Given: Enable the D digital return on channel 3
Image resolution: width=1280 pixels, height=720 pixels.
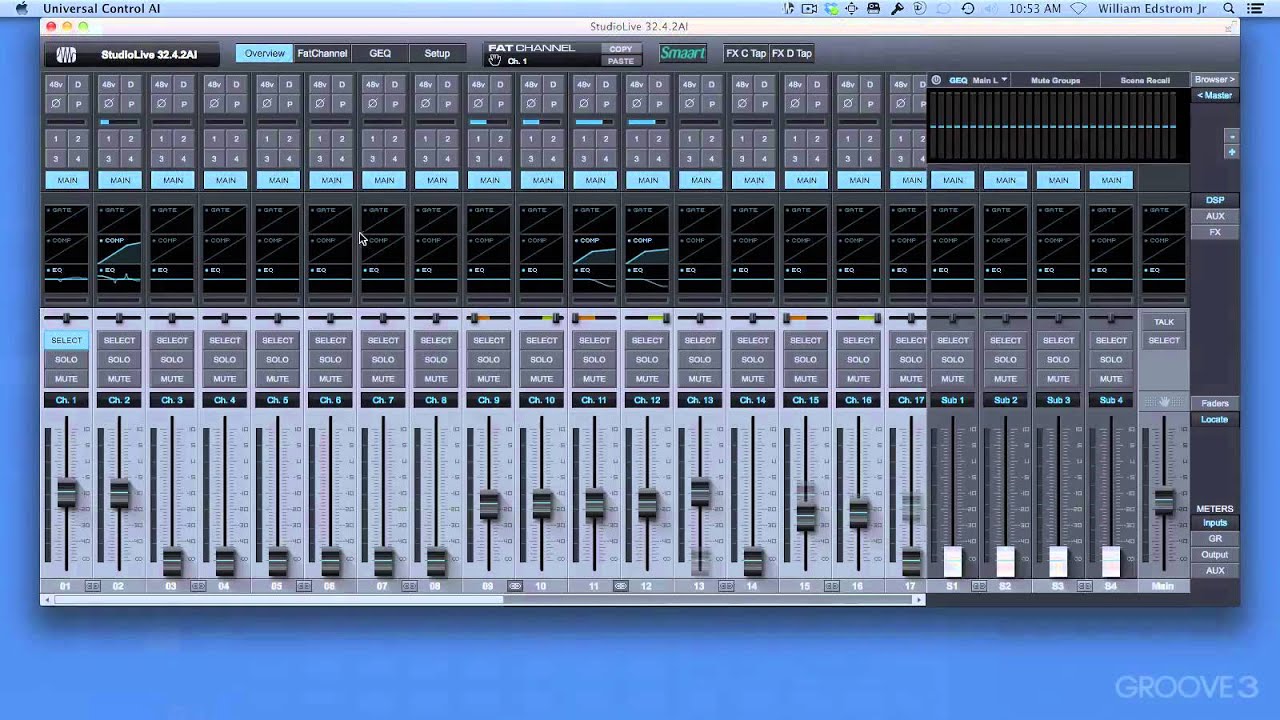Looking at the screenshot, I should point(183,84).
